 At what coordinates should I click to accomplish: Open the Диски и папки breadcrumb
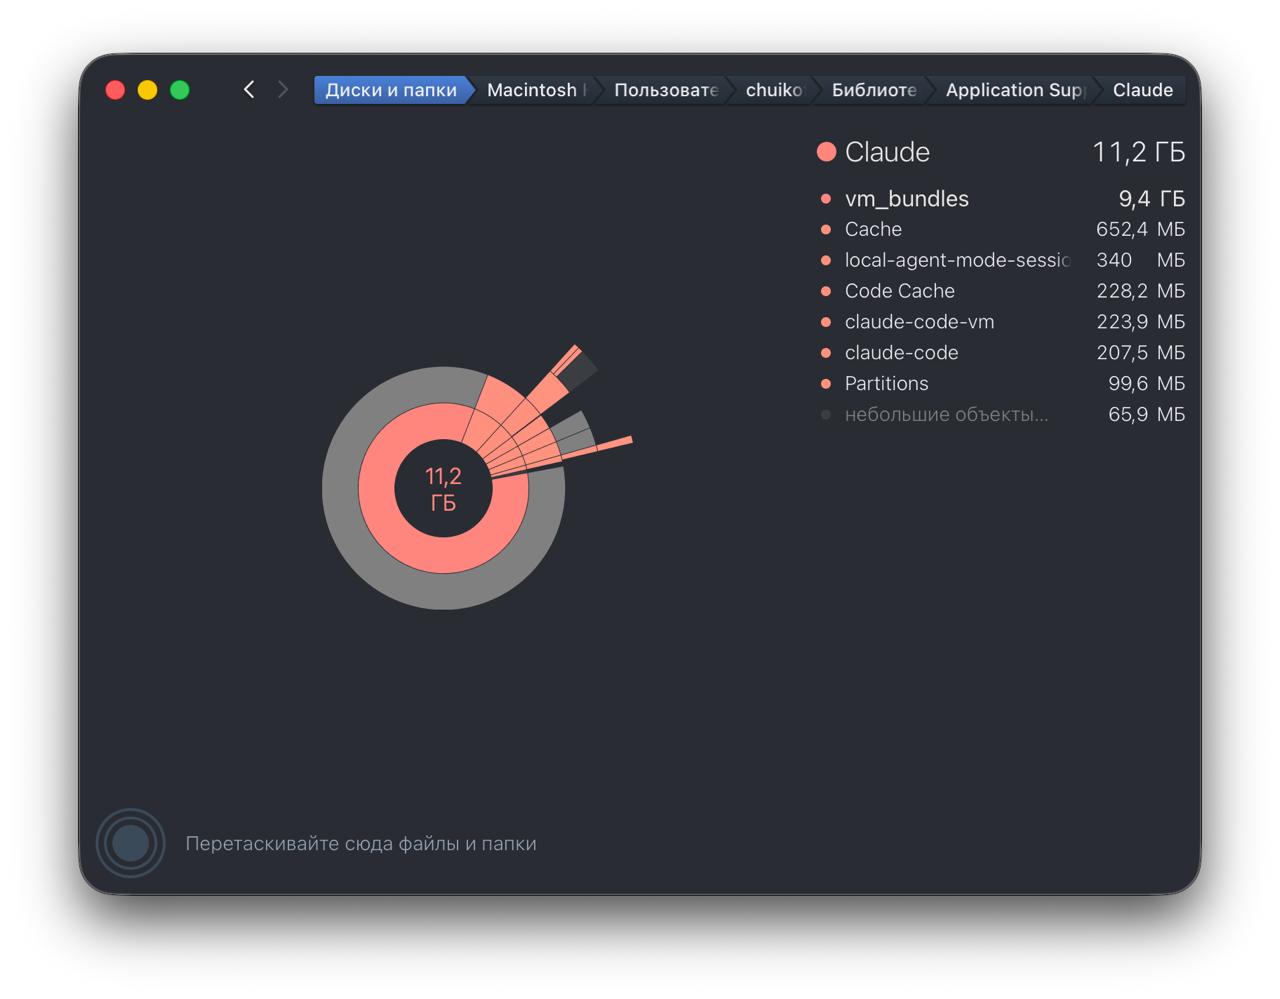pyautogui.click(x=391, y=90)
